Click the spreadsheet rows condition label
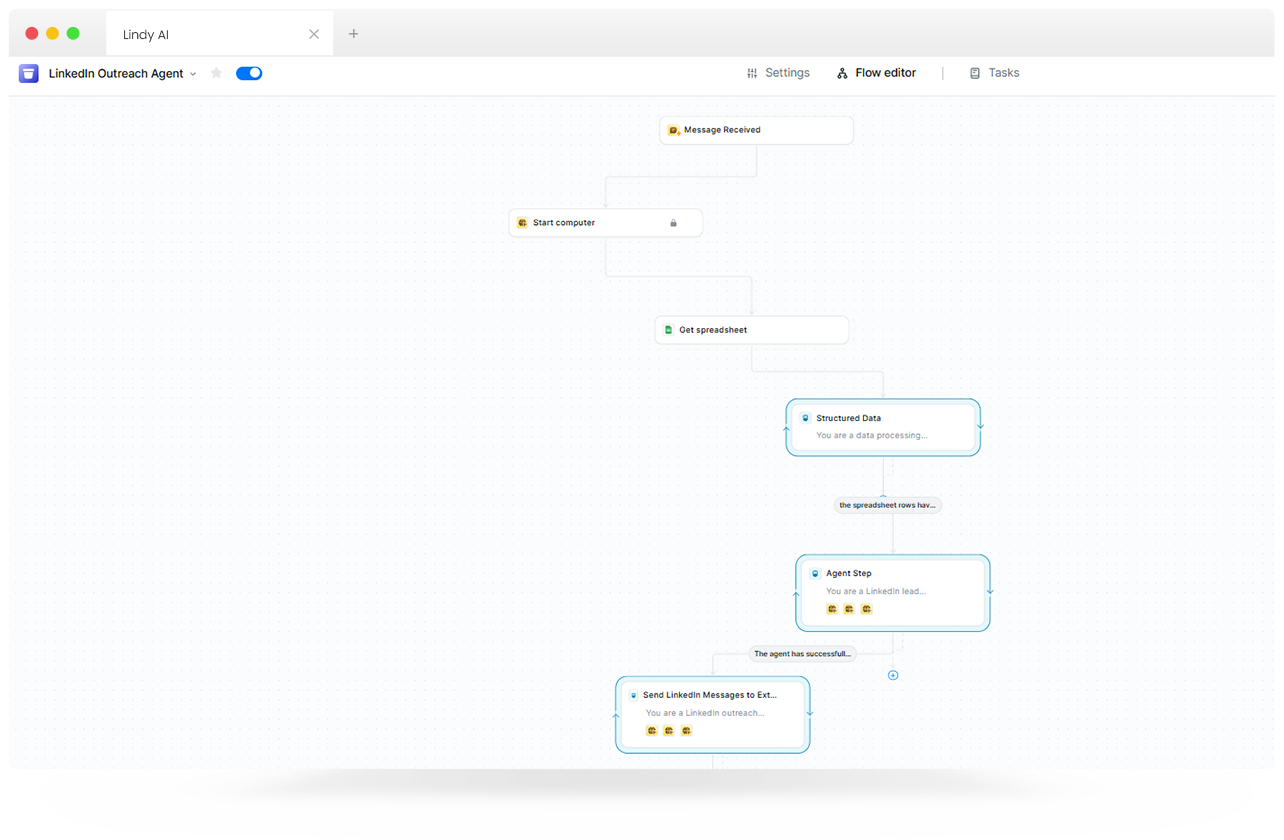The height and width of the screenshot is (840, 1284). tap(887, 505)
